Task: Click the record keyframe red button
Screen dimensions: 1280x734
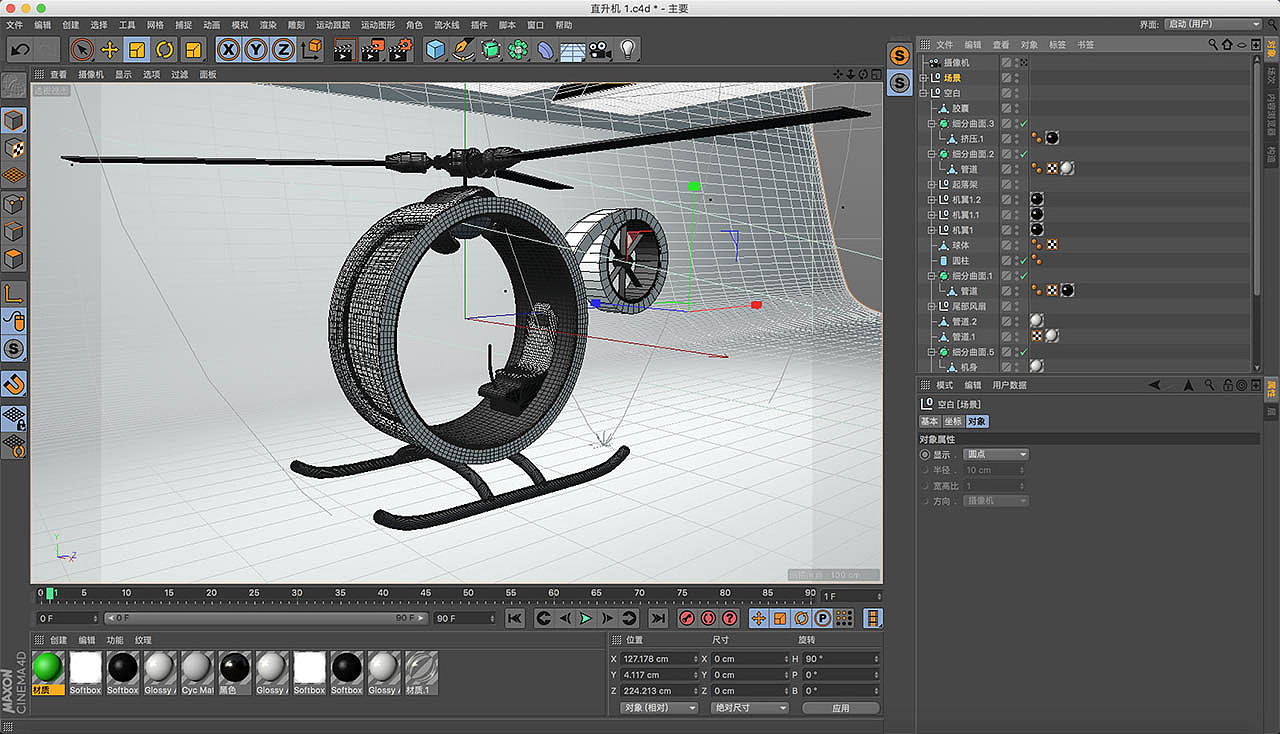Action: click(687, 619)
